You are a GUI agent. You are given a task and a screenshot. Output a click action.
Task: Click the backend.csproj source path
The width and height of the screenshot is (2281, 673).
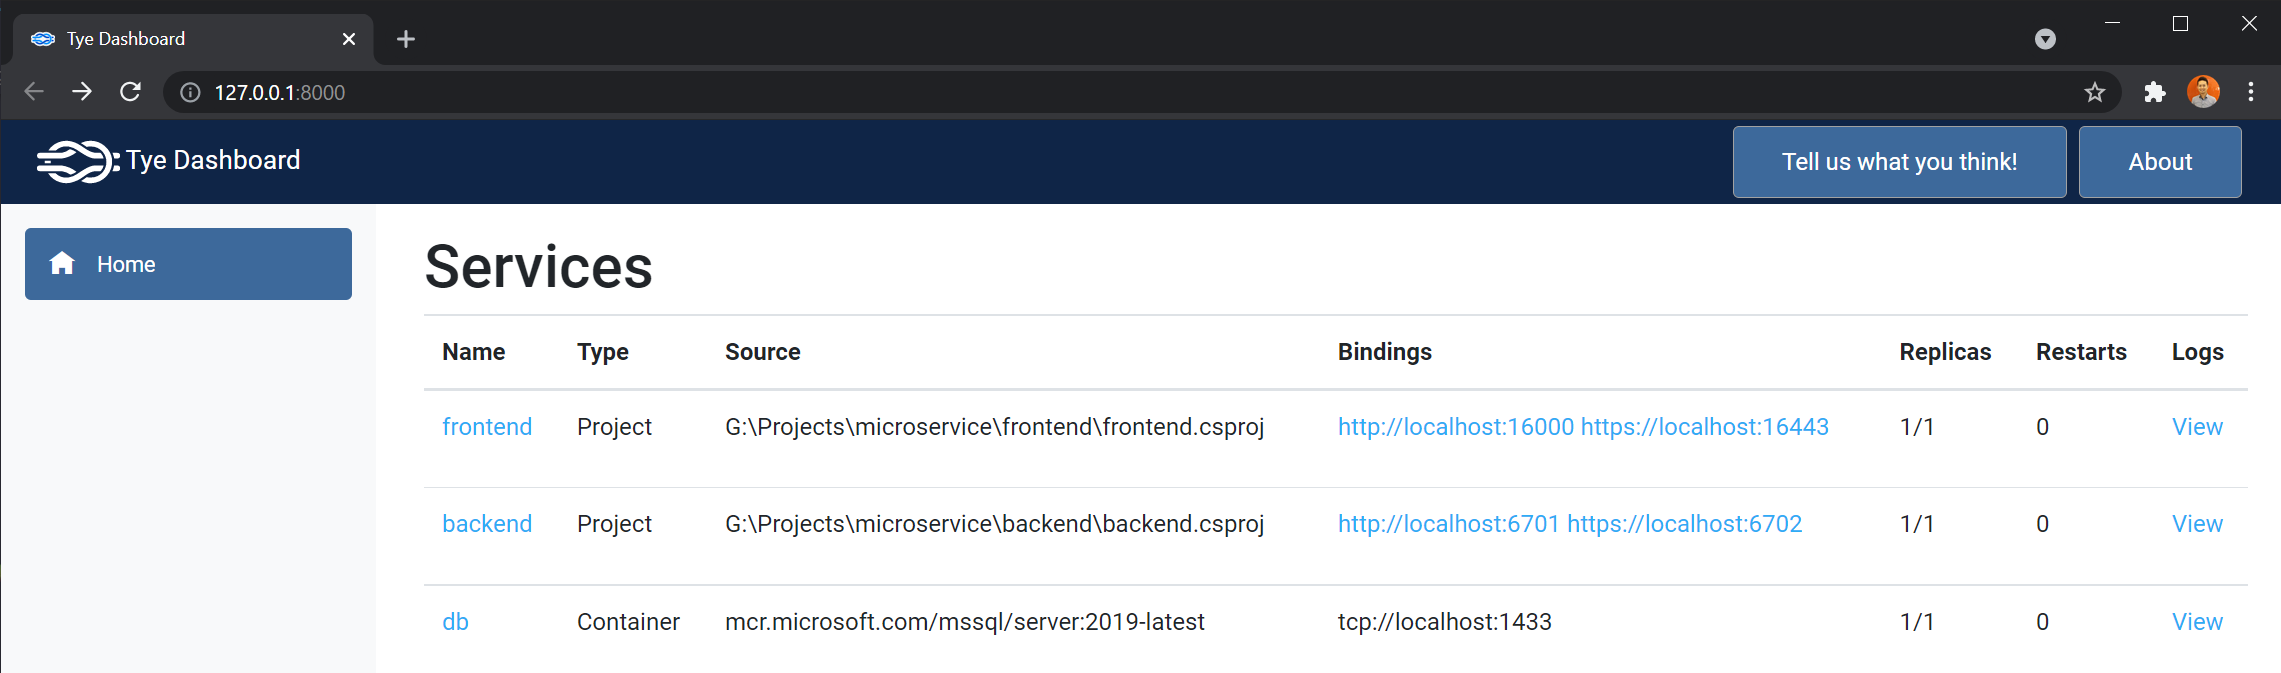point(995,524)
